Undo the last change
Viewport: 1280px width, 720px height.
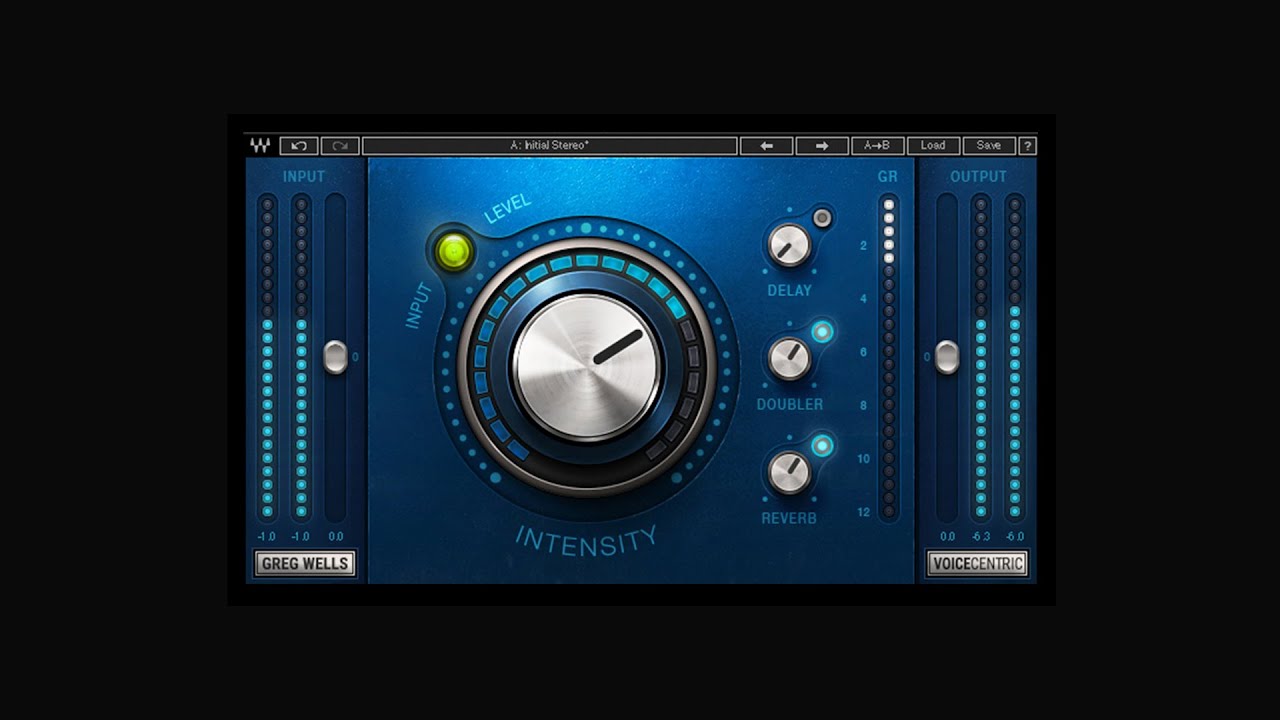pos(299,146)
